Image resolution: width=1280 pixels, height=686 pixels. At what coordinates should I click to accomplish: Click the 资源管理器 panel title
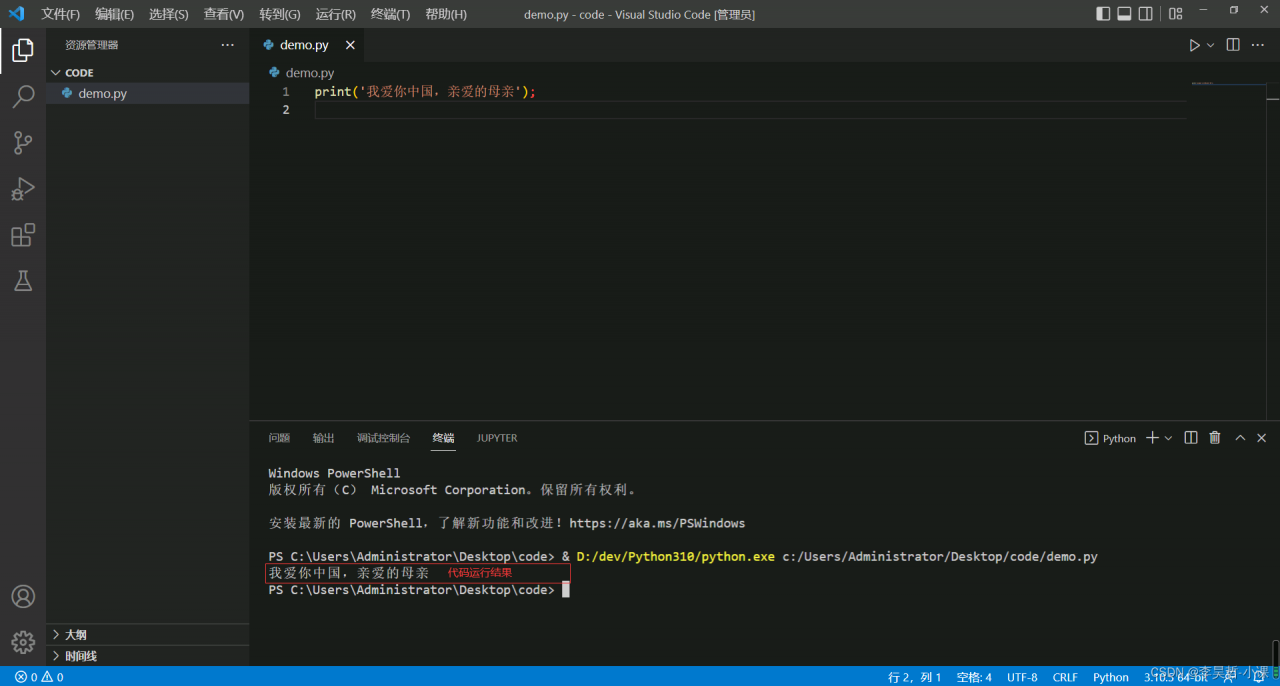(x=92, y=45)
